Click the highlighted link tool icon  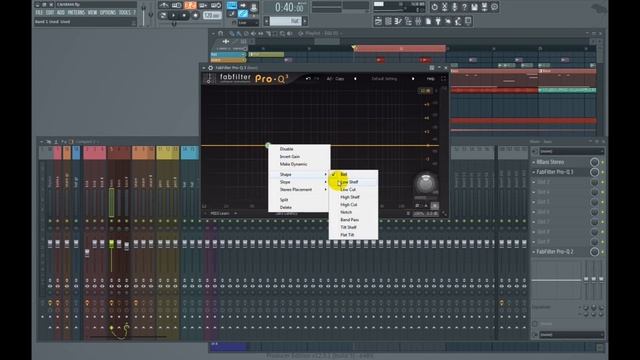pyautogui.click(x=242, y=13)
